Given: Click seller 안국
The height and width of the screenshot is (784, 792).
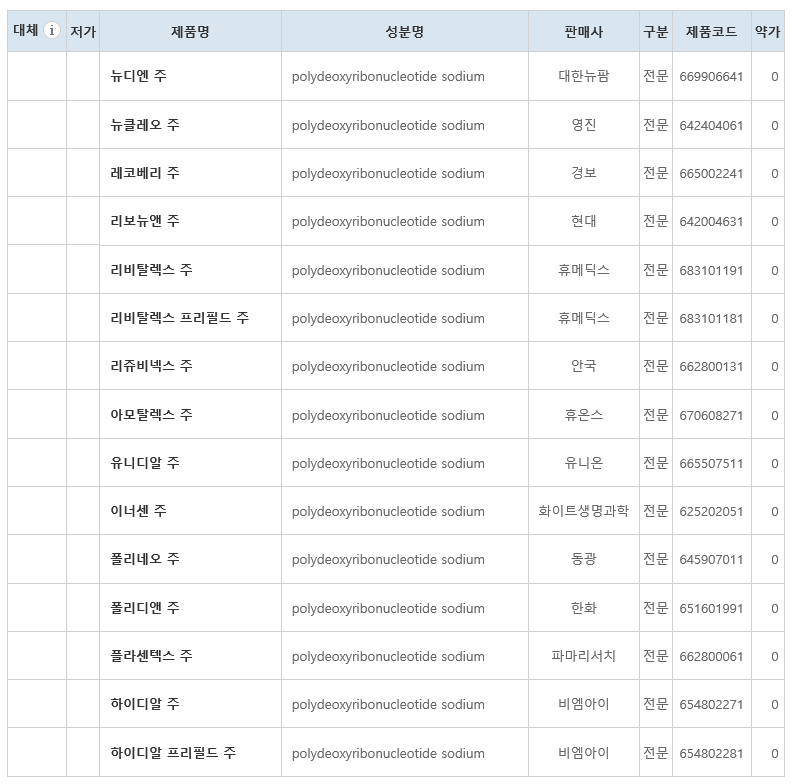Looking at the screenshot, I should pyautogui.click(x=583, y=366).
